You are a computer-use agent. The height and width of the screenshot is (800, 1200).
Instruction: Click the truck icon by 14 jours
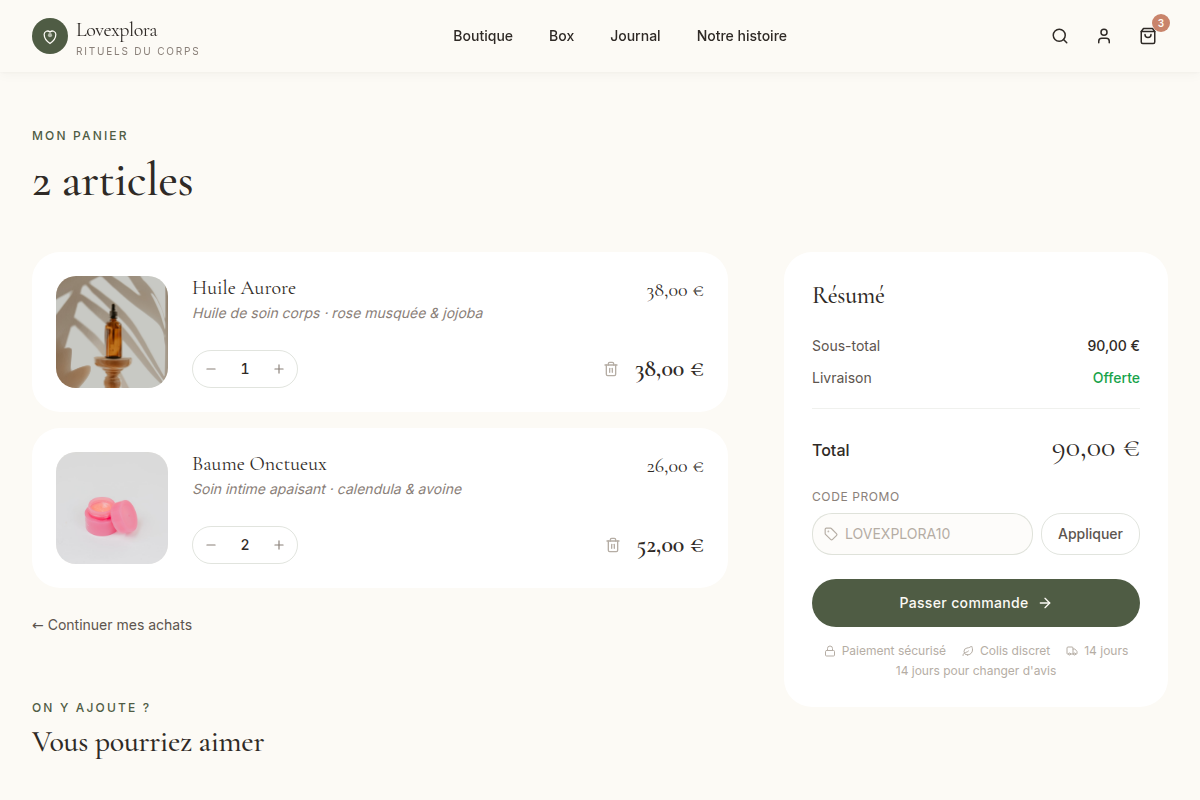[1072, 651]
